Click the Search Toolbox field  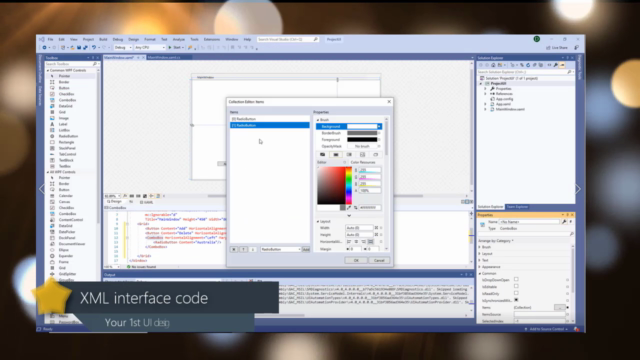click(71, 64)
